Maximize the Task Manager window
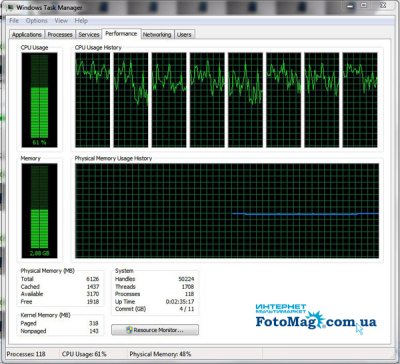 364,5
